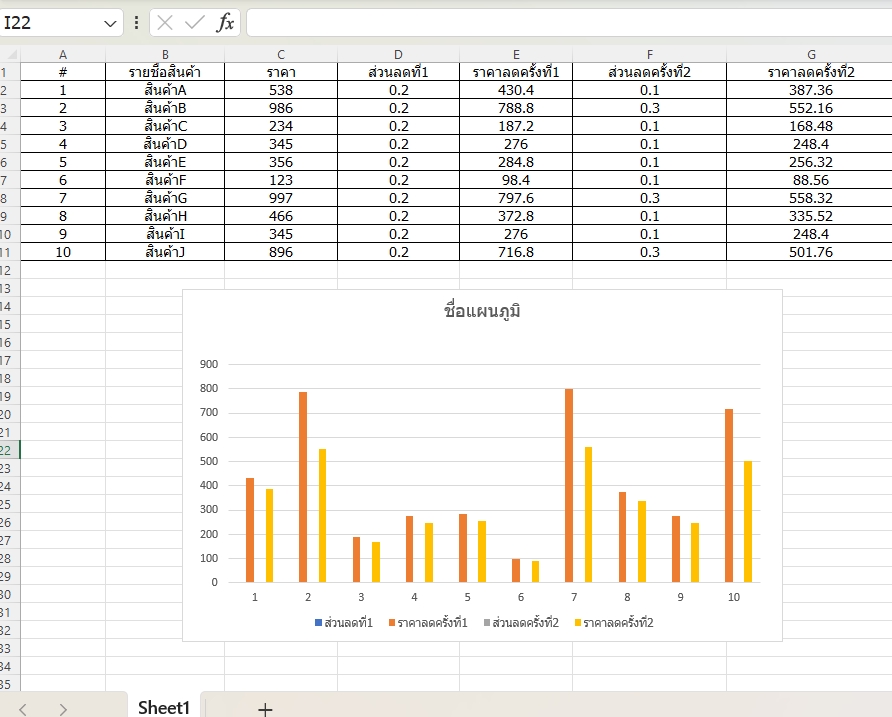Select the chart title ชื่อแผนภูมิ
Image resolution: width=892 pixels, height=717 pixels.
click(x=482, y=311)
